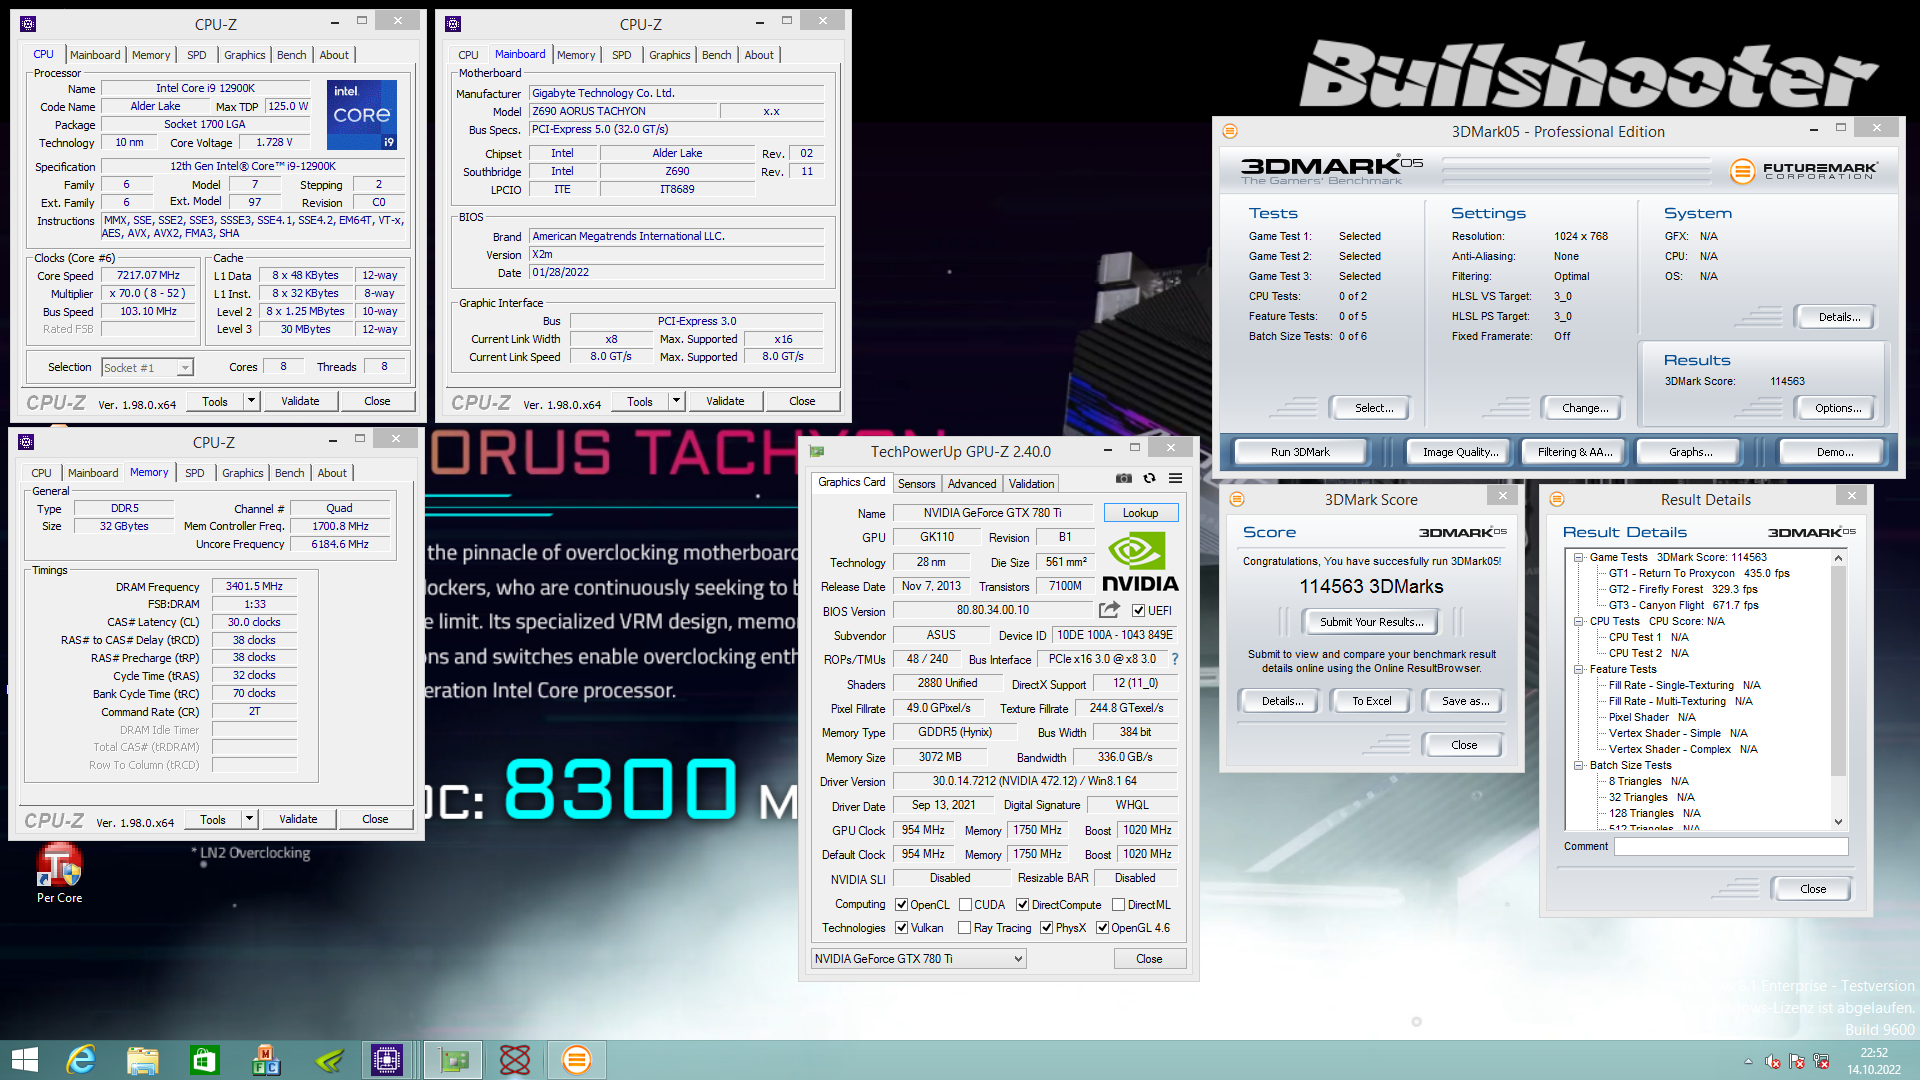Click GPU-Z refresh icon

(1150, 479)
